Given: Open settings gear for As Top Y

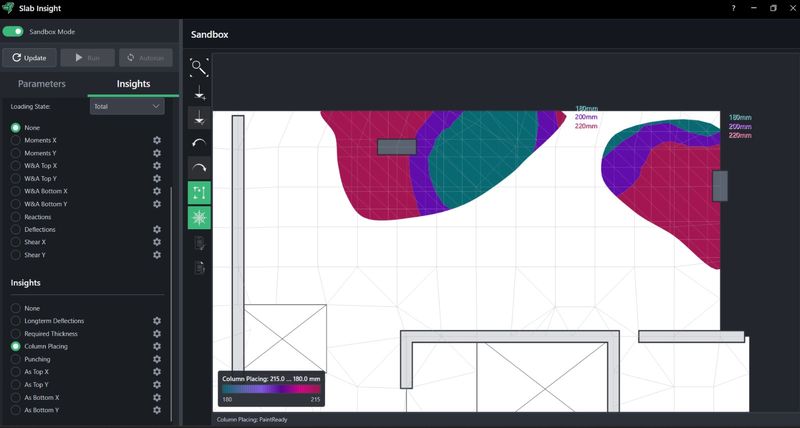Looking at the screenshot, I should pos(157,385).
